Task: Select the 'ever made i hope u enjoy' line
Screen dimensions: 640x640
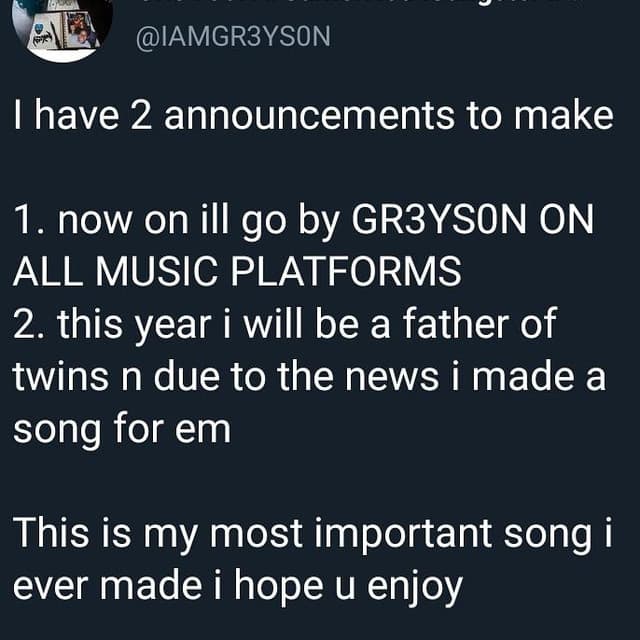Action: click(x=238, y=587)
